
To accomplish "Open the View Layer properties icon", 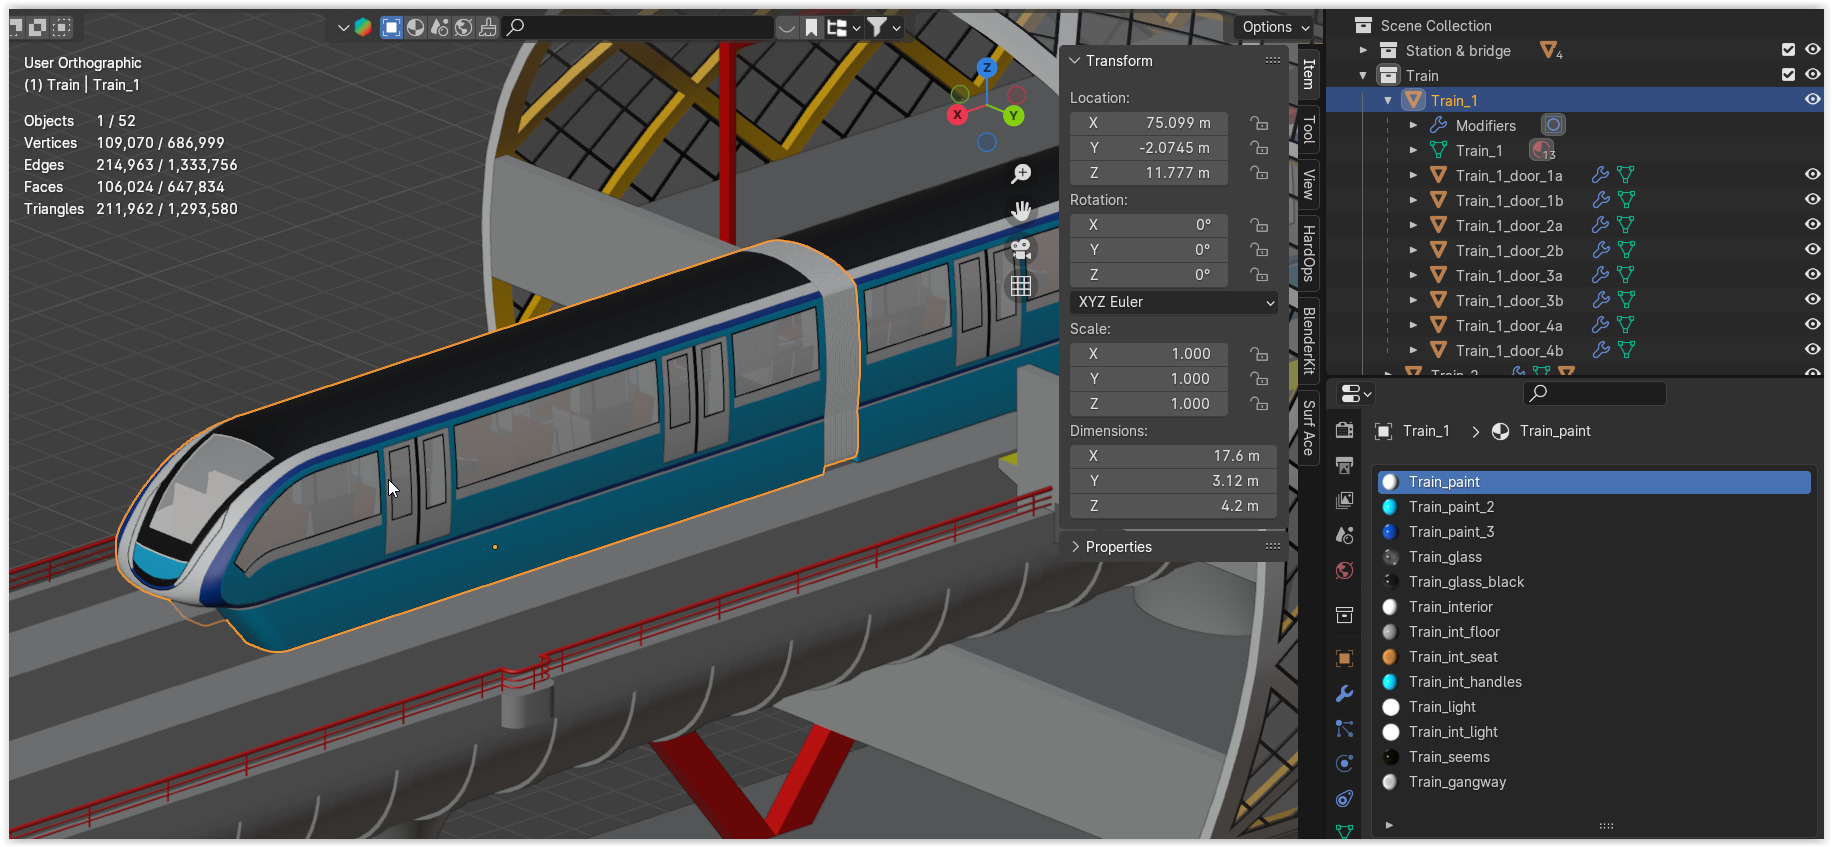I will tap(1345, 500).
